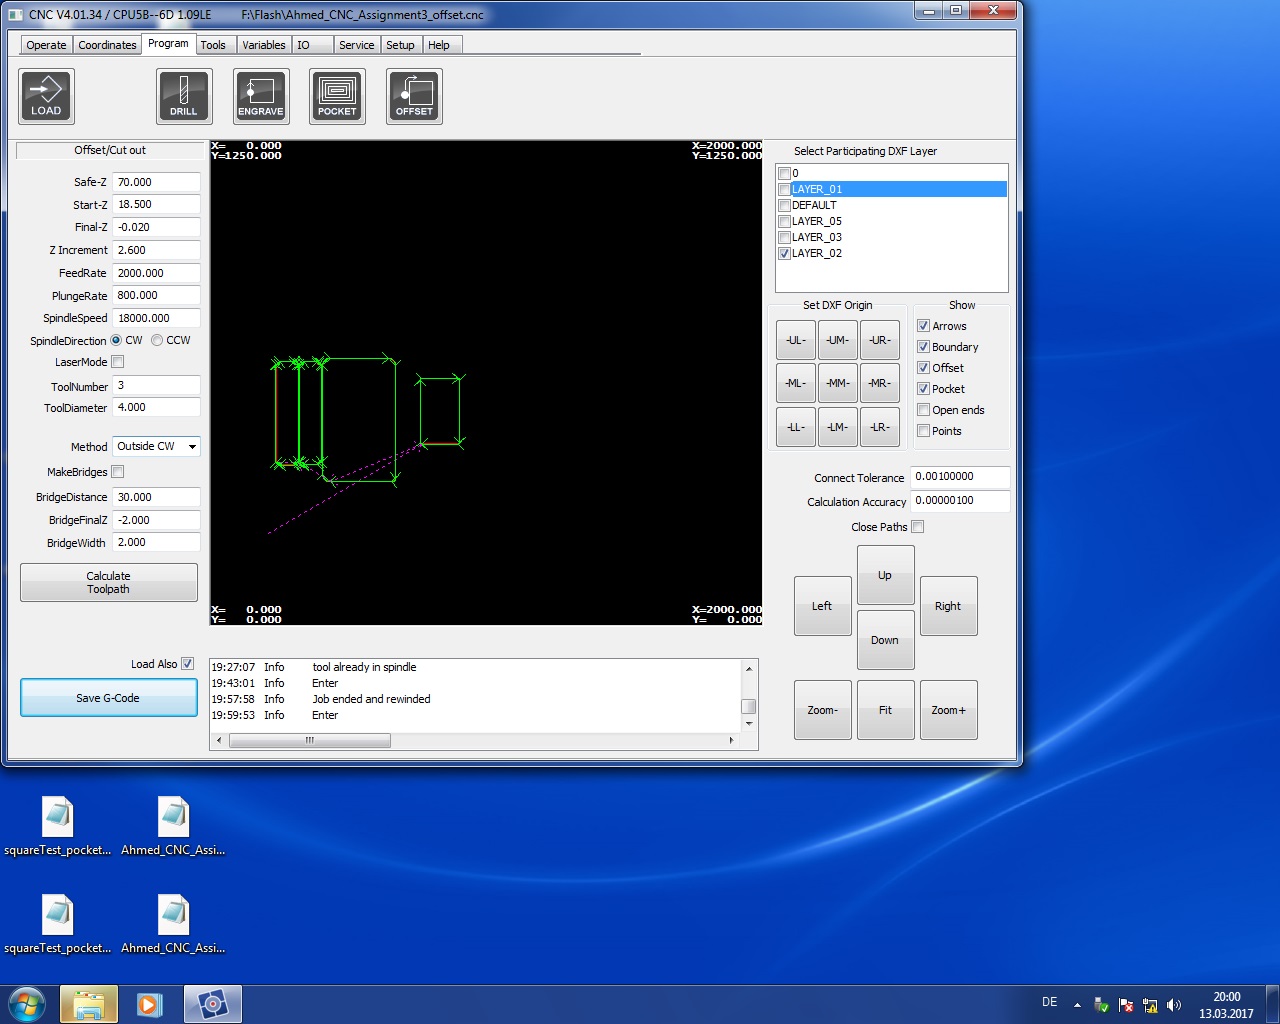Select CCW spindle direction
Image resolution: width=1280 pixels, height=1024 pixels.
pyautogui.click(x=157, y=340)
